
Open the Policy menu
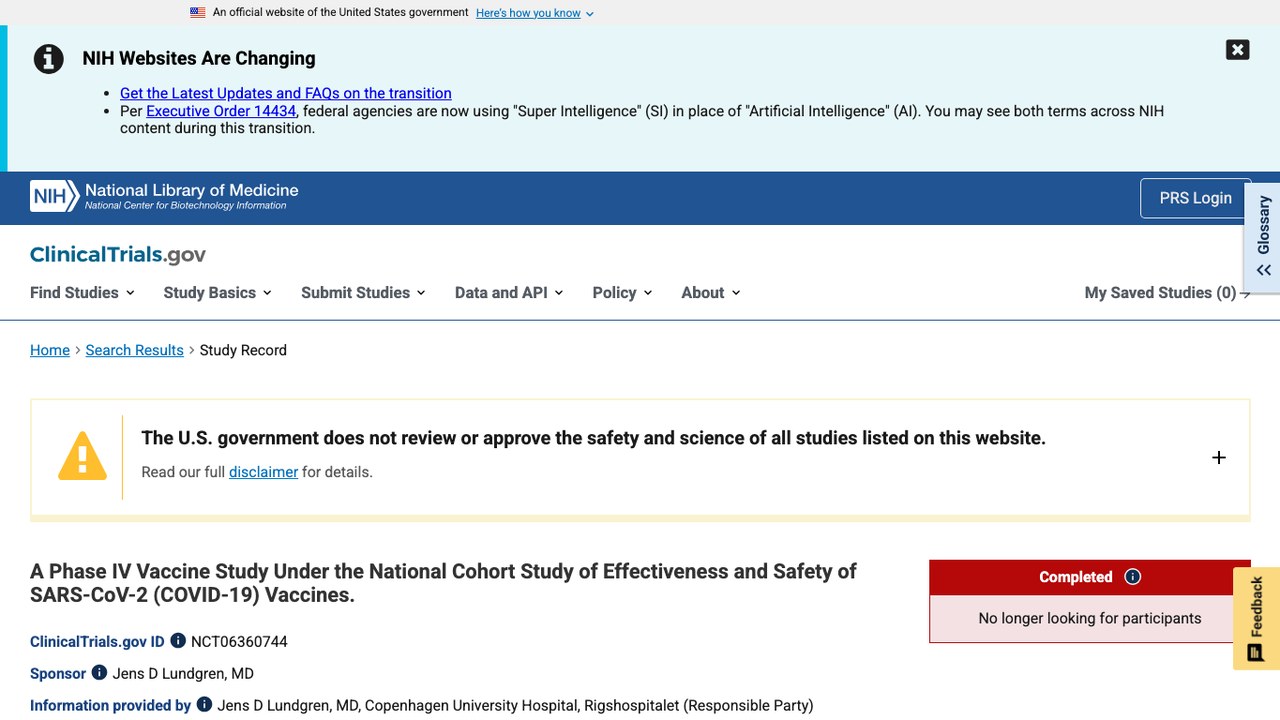(x=622, y=293)
